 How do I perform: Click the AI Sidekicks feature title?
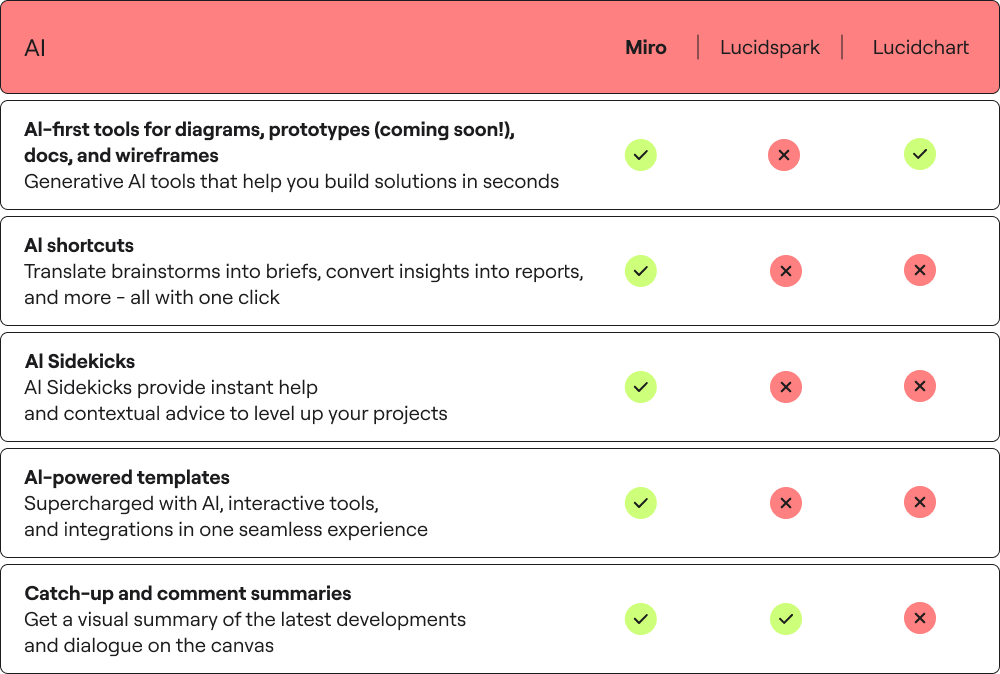(80, 362)
